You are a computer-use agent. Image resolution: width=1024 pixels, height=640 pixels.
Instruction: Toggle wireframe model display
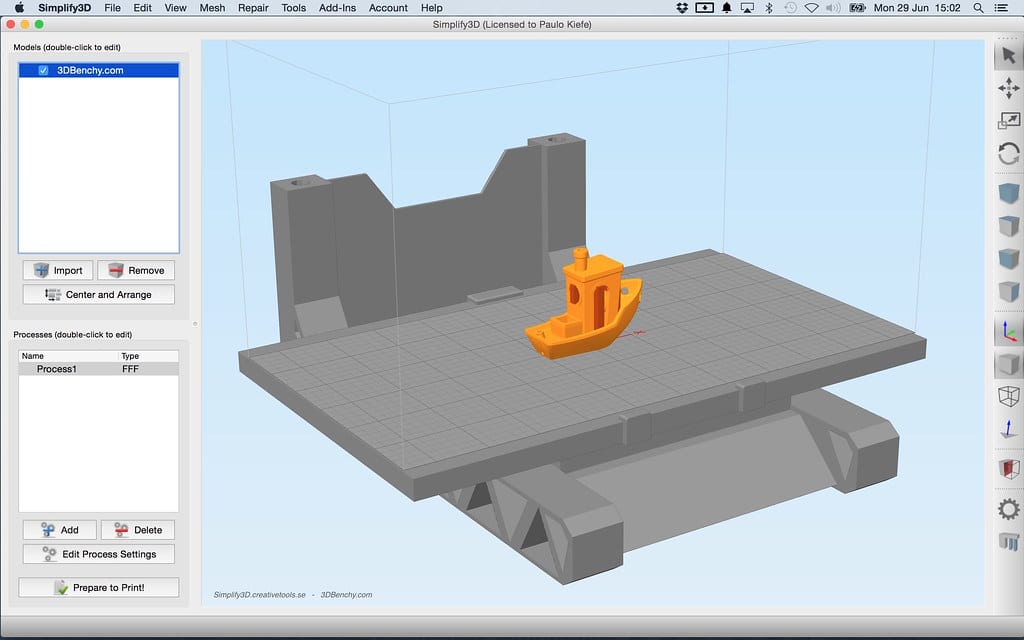click(1009, 396)
